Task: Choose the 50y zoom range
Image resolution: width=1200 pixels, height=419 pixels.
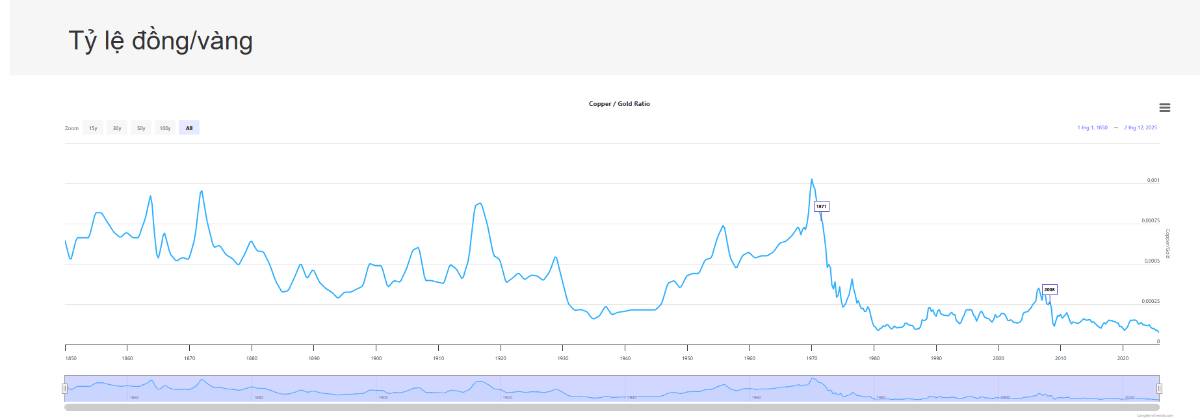Action: pos(141,128)
